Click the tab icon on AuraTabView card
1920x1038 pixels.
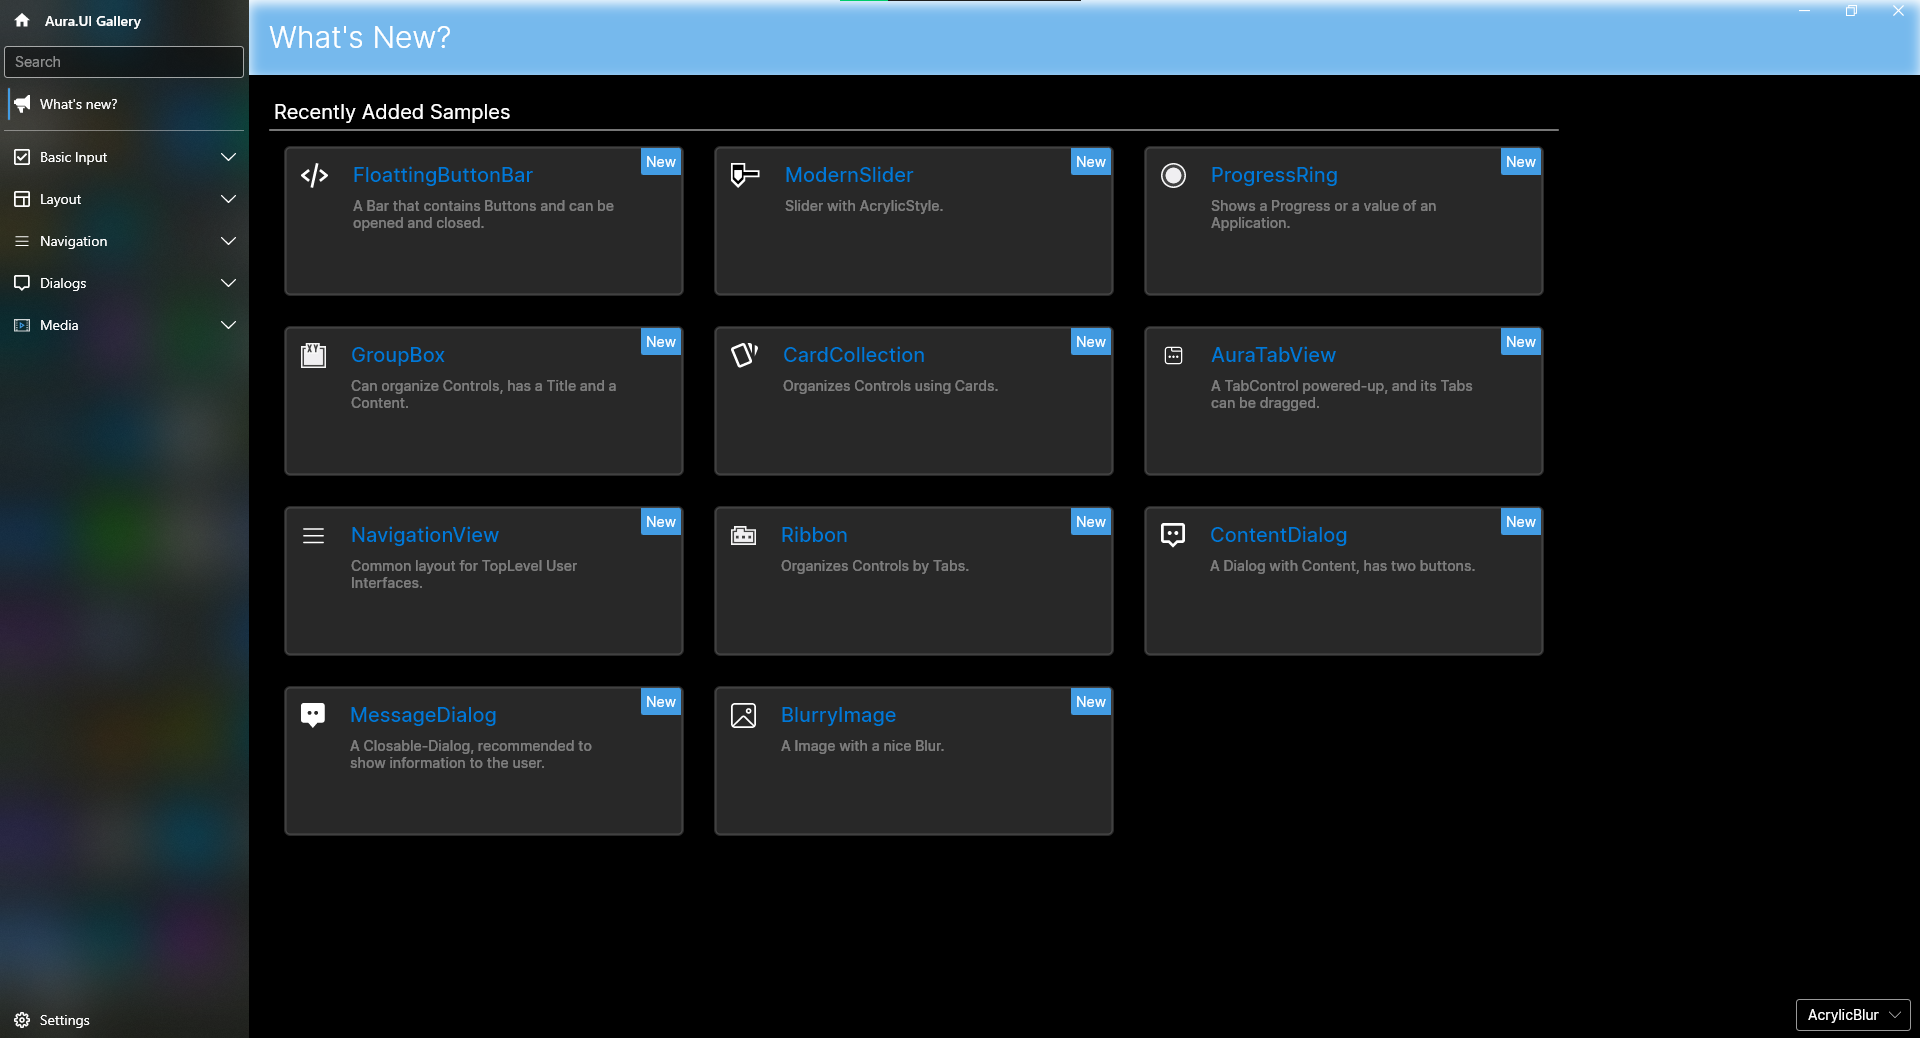pos(1174,355)
